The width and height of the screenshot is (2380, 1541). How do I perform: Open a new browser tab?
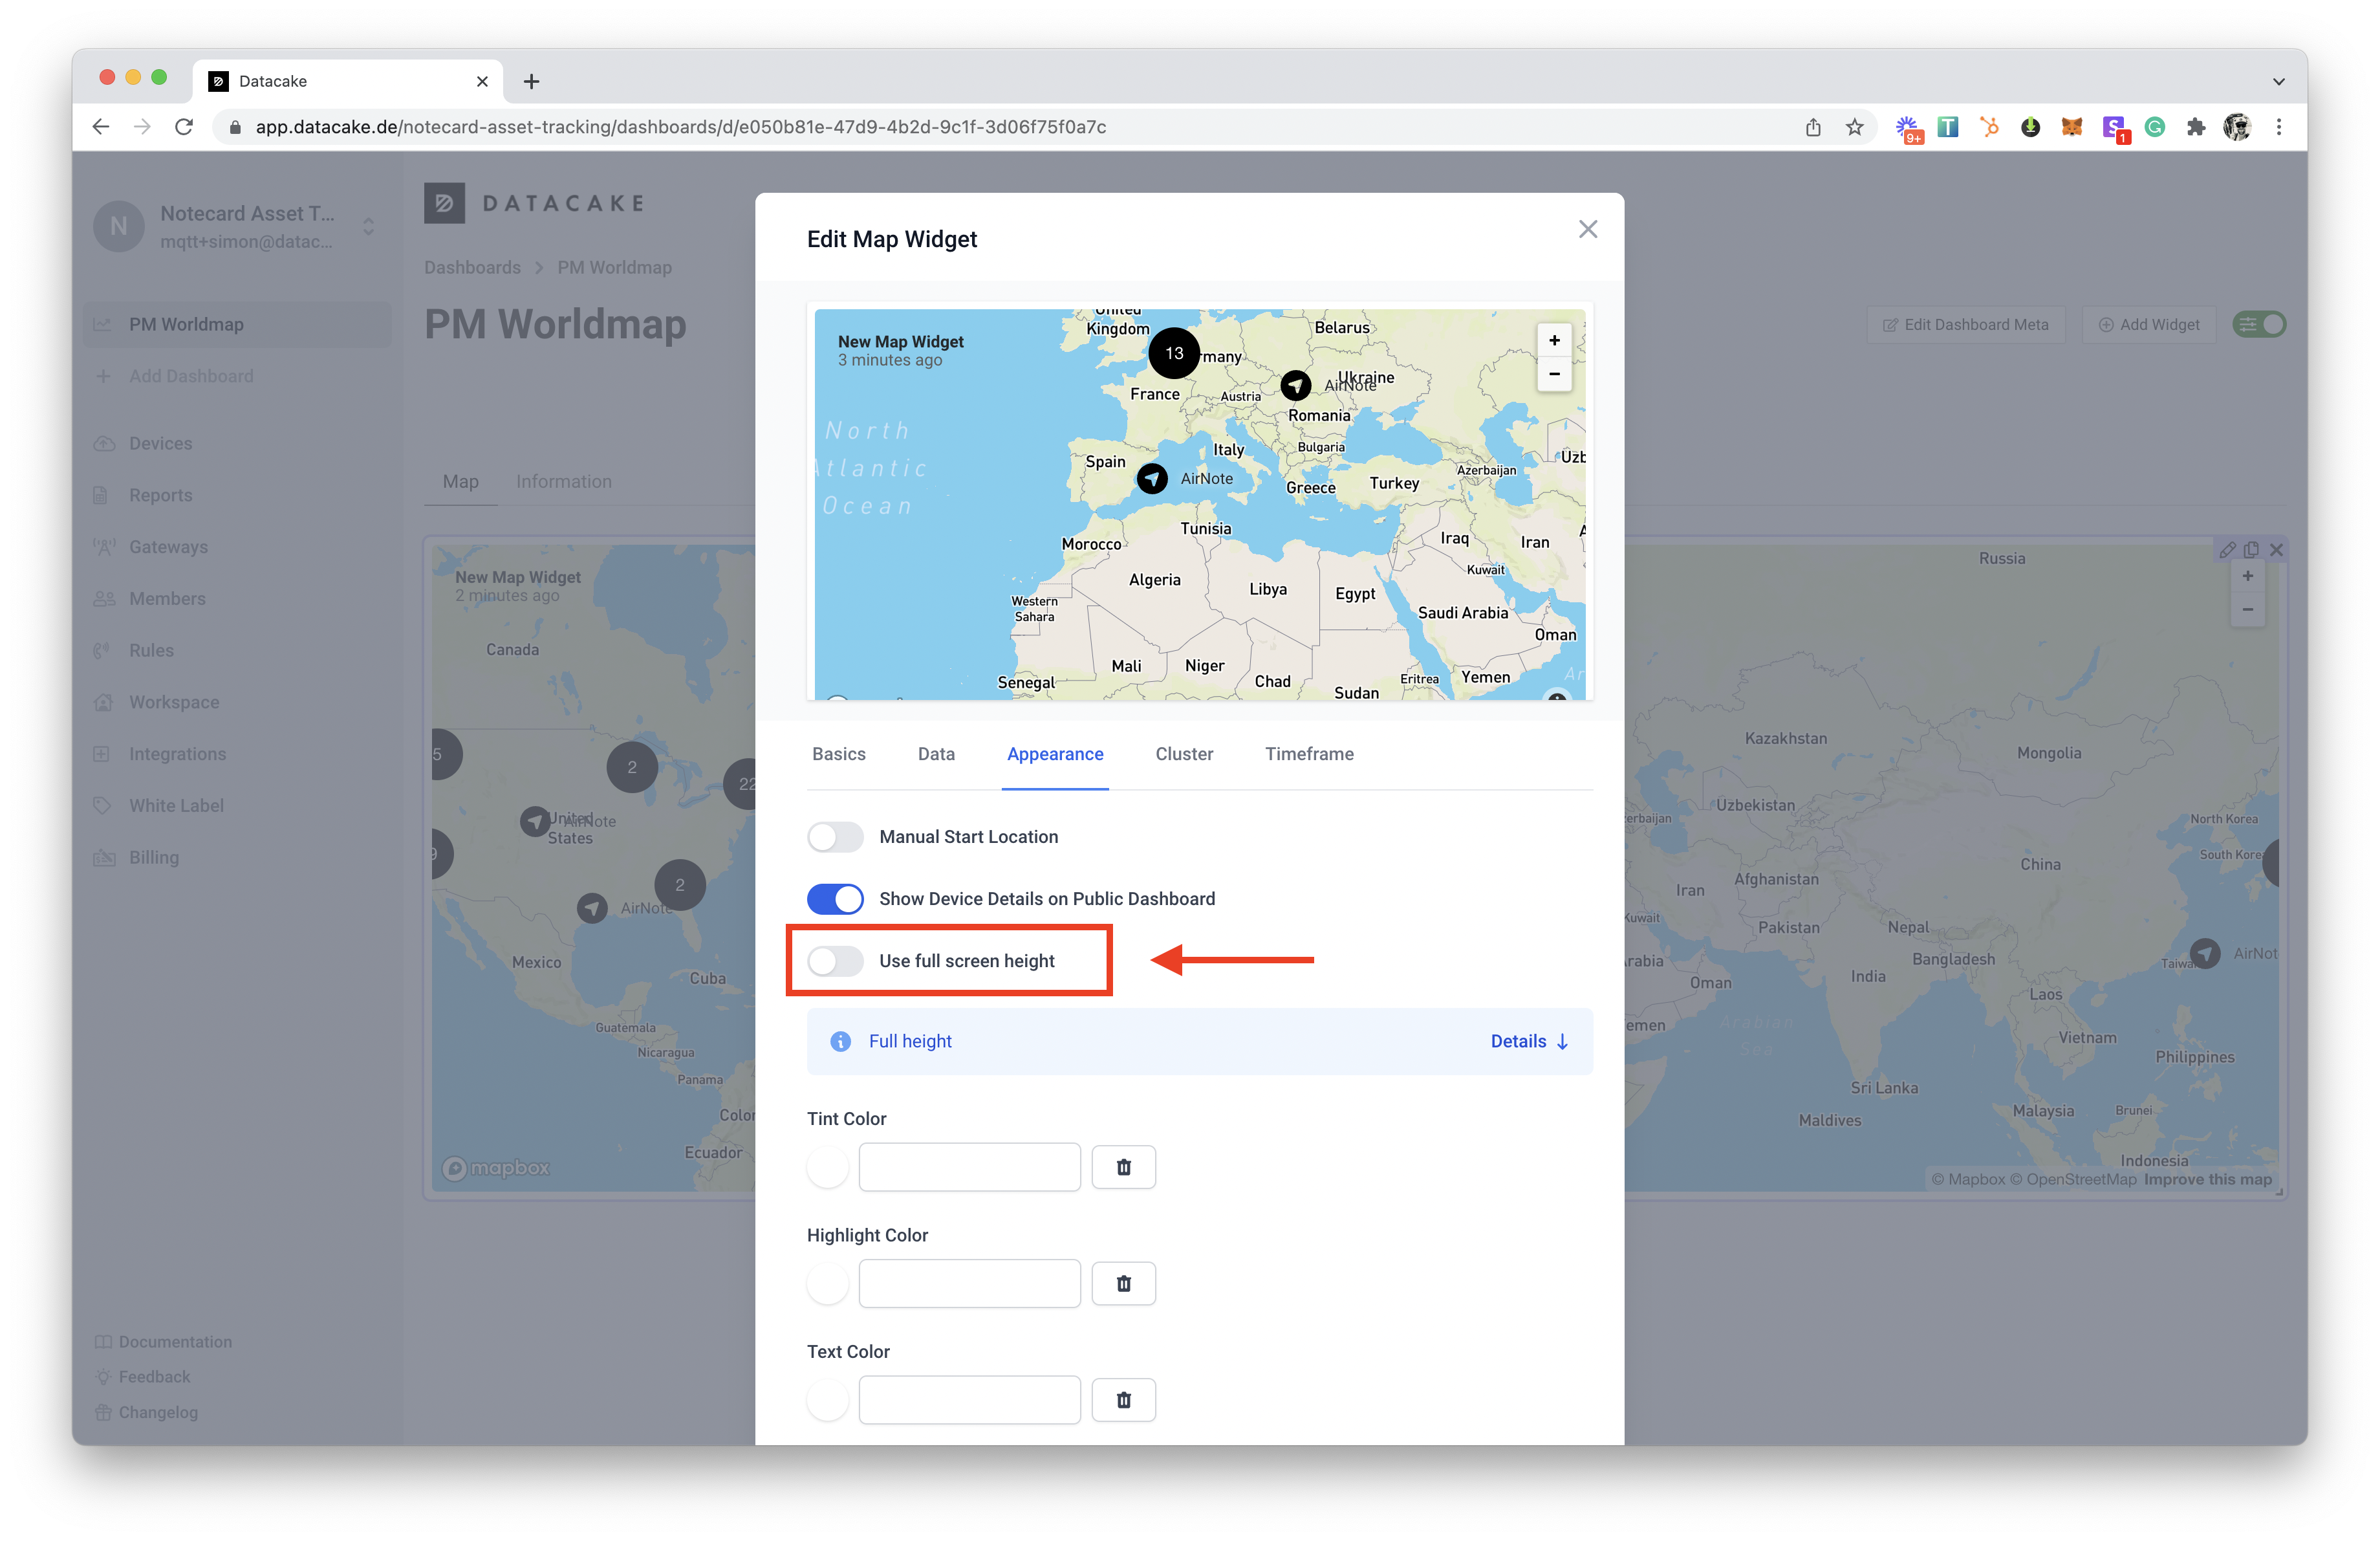(x=532, y=81)
